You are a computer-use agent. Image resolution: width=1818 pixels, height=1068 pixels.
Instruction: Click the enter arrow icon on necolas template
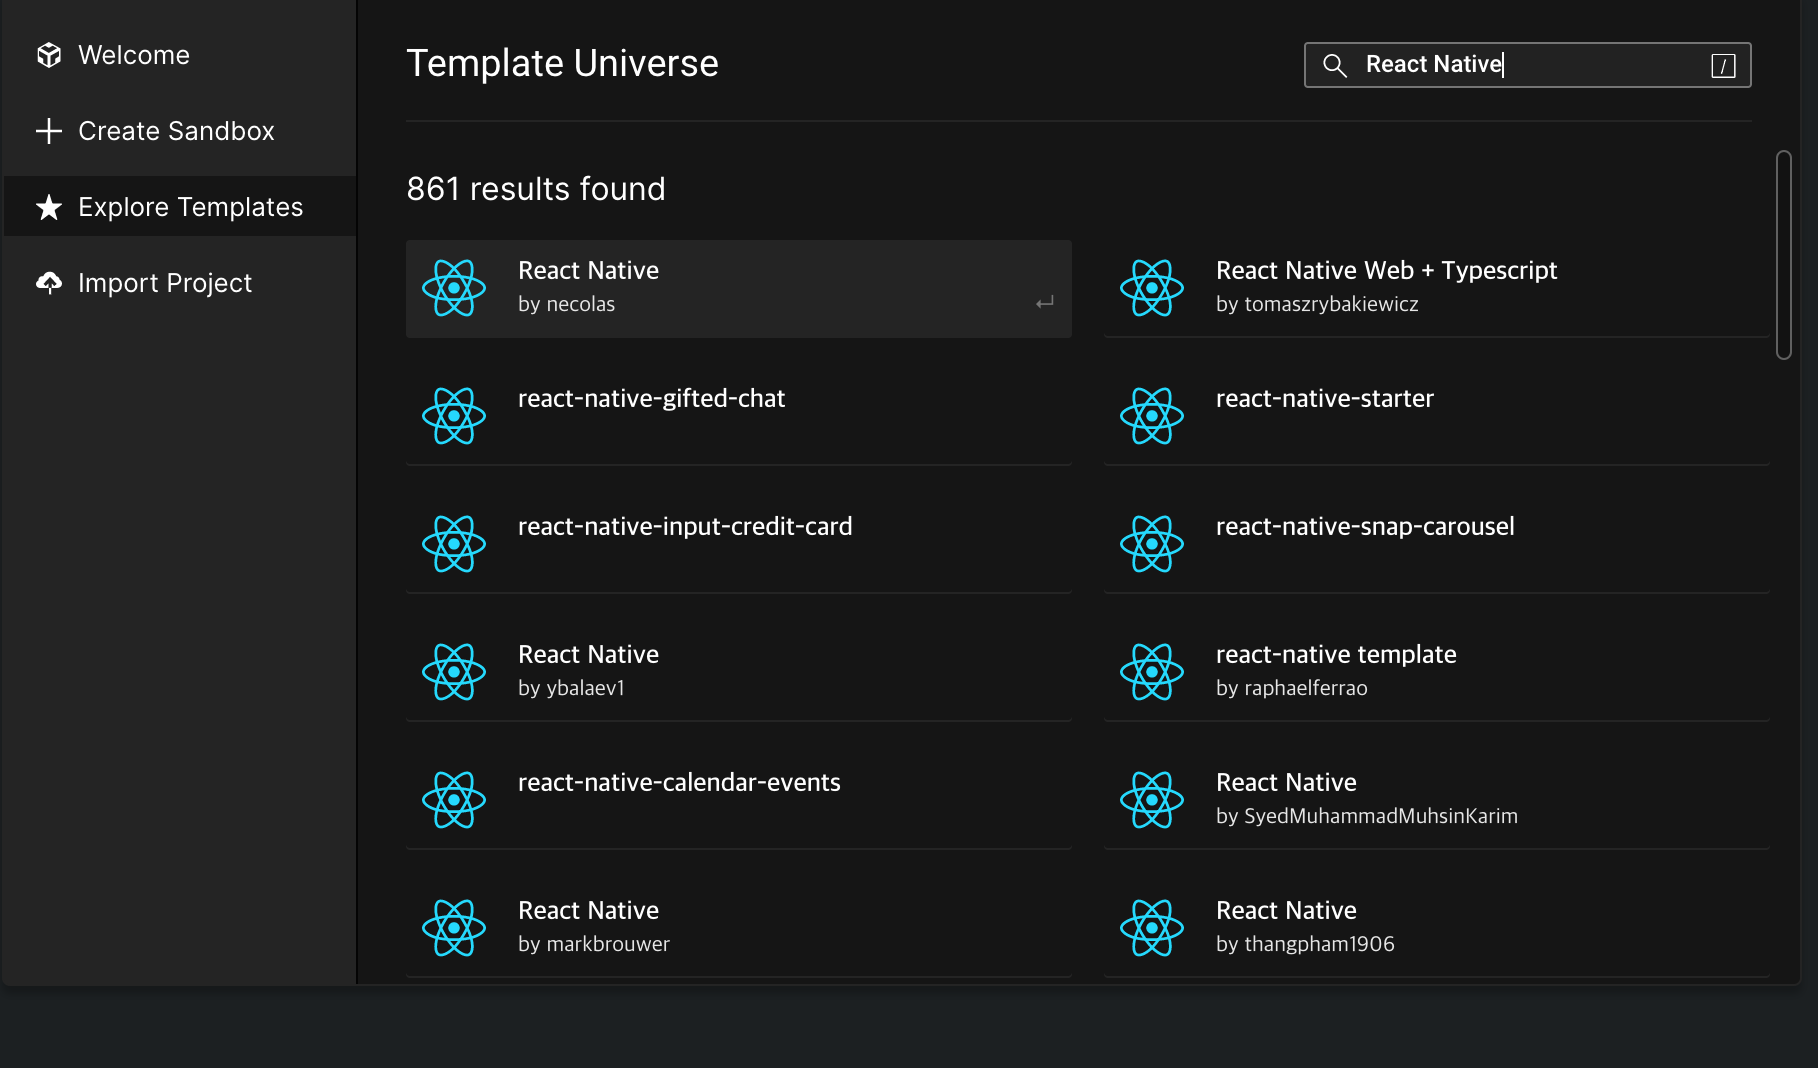pyautogui.click(x=1045, y=302)
